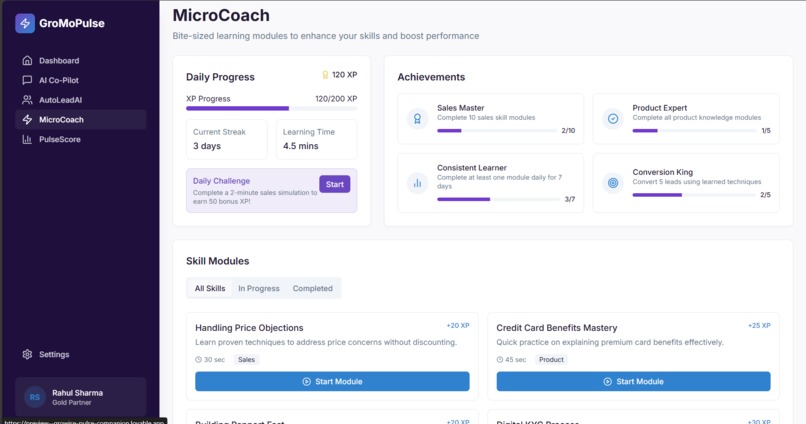This screenshot has width=806, height=424.
Task: Open Dashboard via its home icon
Action: tap(27, 61)
